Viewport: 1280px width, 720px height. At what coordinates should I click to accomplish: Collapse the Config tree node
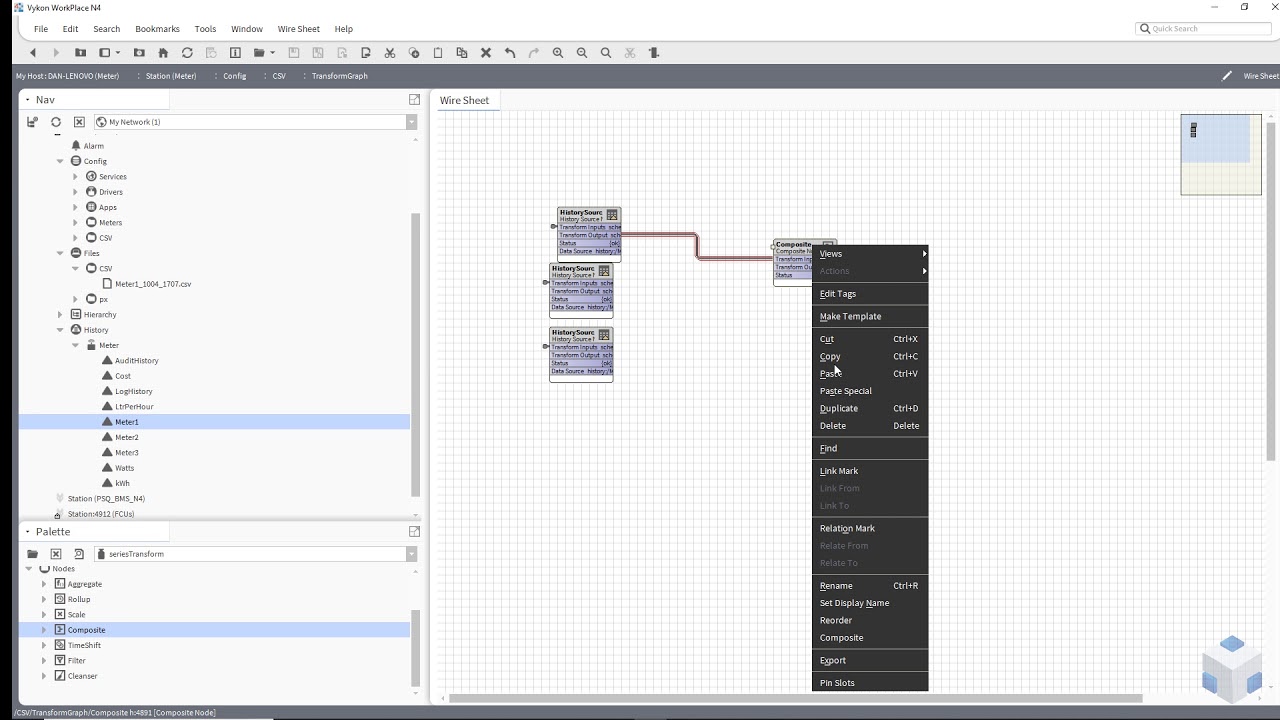click(x=60, y=161)
